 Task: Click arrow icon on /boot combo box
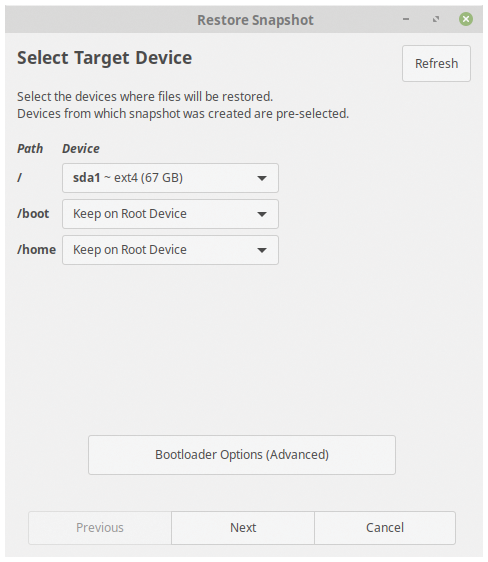click(262, 214)
